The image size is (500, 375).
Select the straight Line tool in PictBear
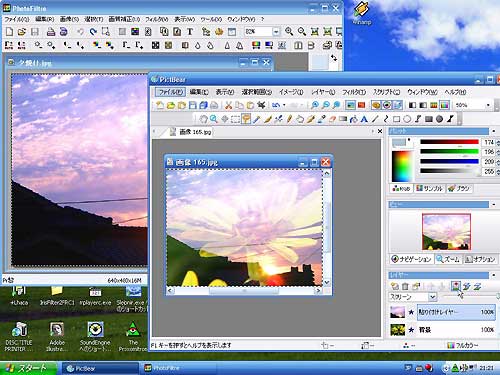coord(375,119)
